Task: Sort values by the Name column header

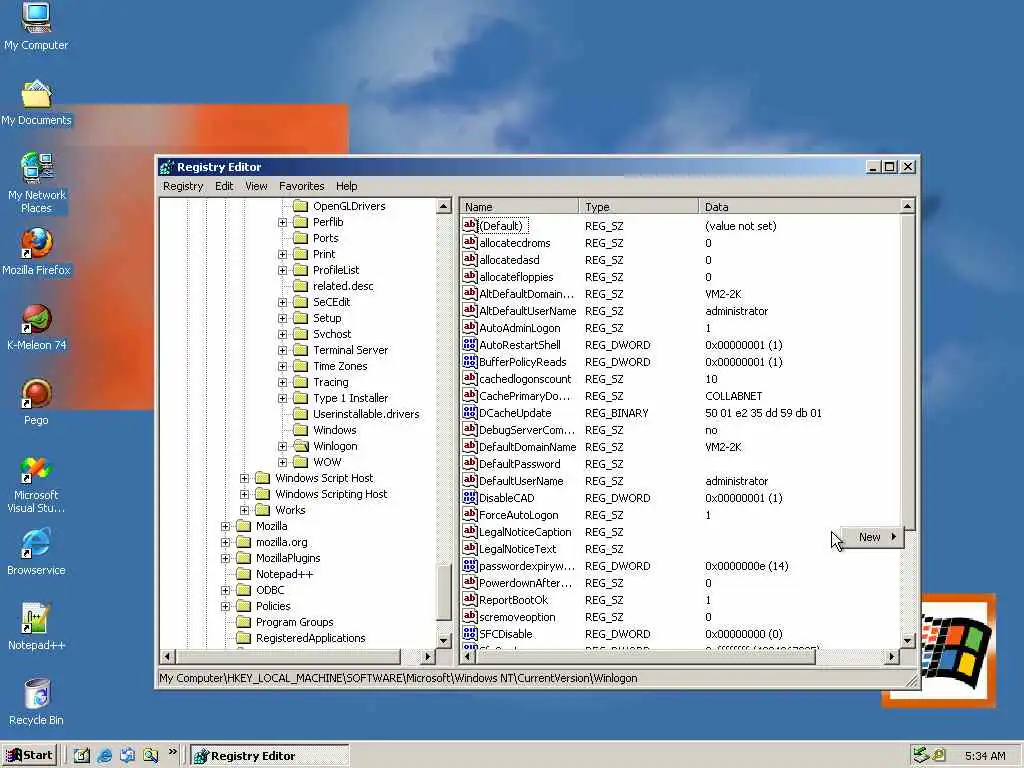Action: (x=519, y=206)
